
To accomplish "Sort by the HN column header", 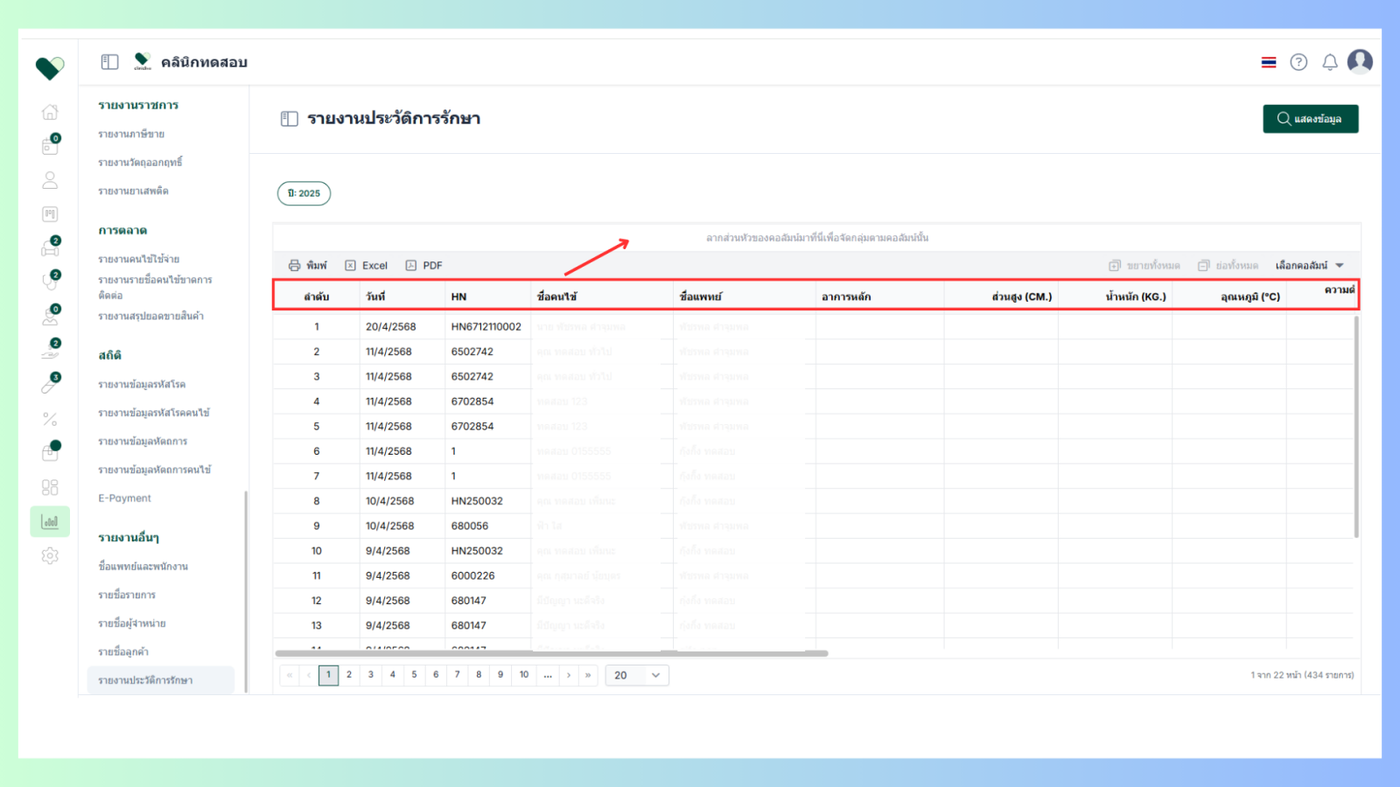I will click(x=488, y=297).
